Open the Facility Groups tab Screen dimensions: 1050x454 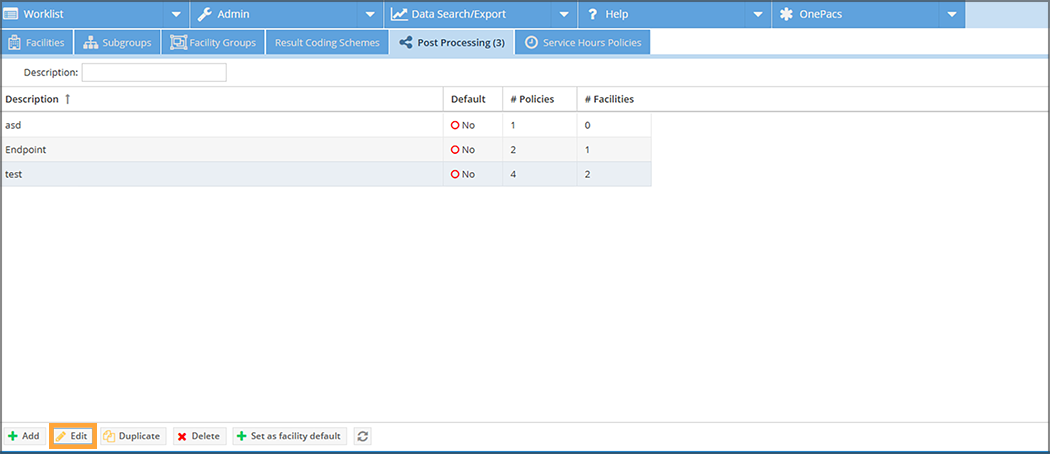click(x=213, y=43)
